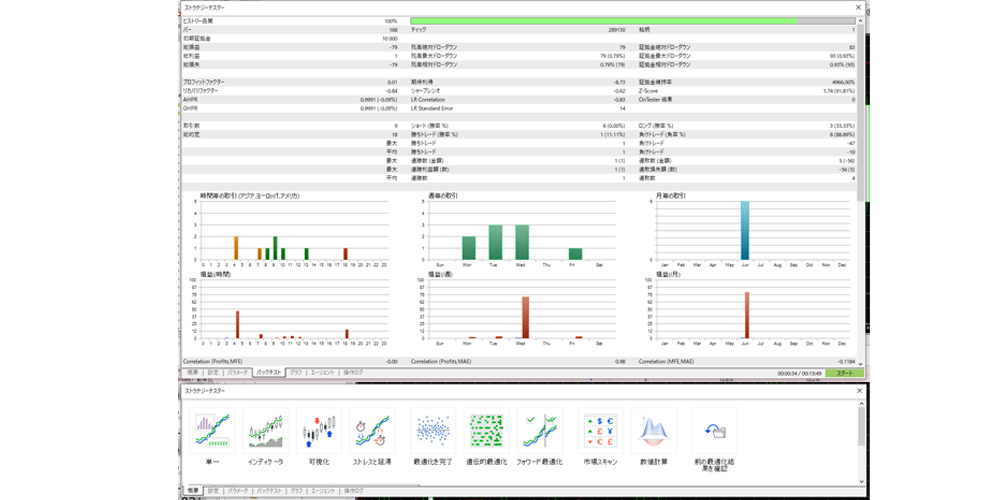The height and width of the screenshot is (500, 1000).
Task: Choose the 遺伝的最適化 green pattern icon
Action: [x=488, y=432]
